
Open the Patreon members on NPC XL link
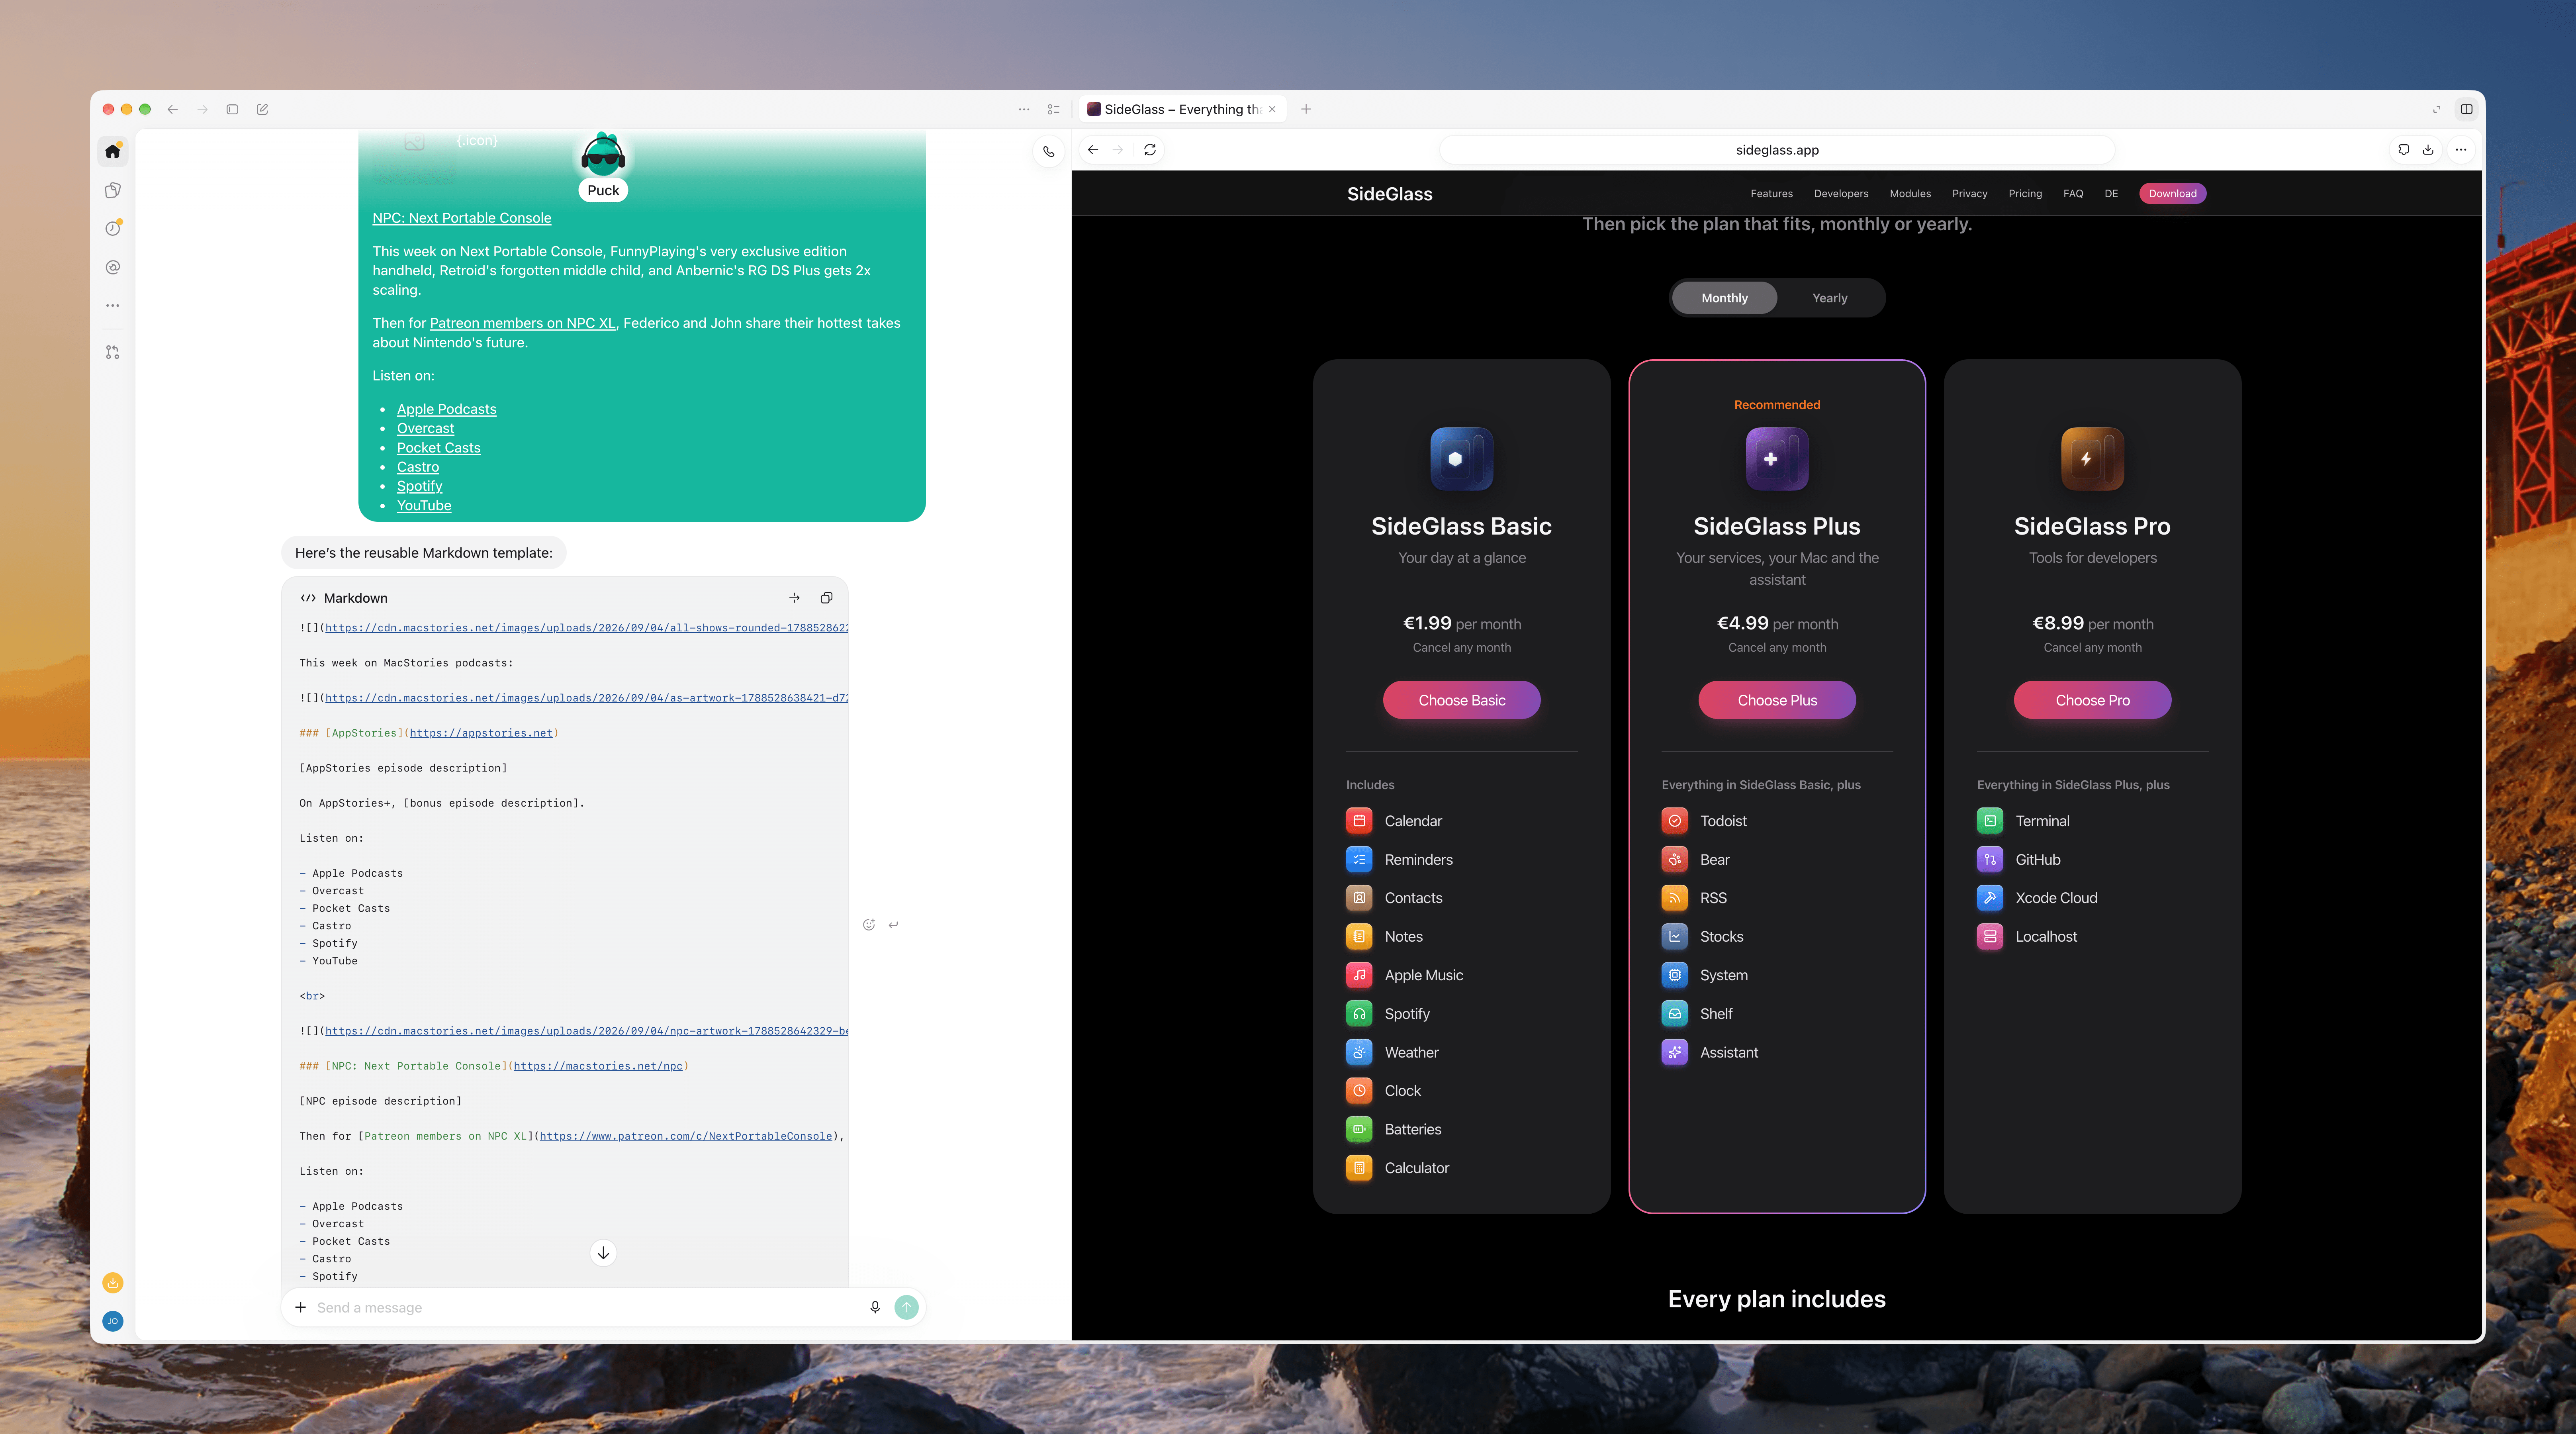(522, 323)
